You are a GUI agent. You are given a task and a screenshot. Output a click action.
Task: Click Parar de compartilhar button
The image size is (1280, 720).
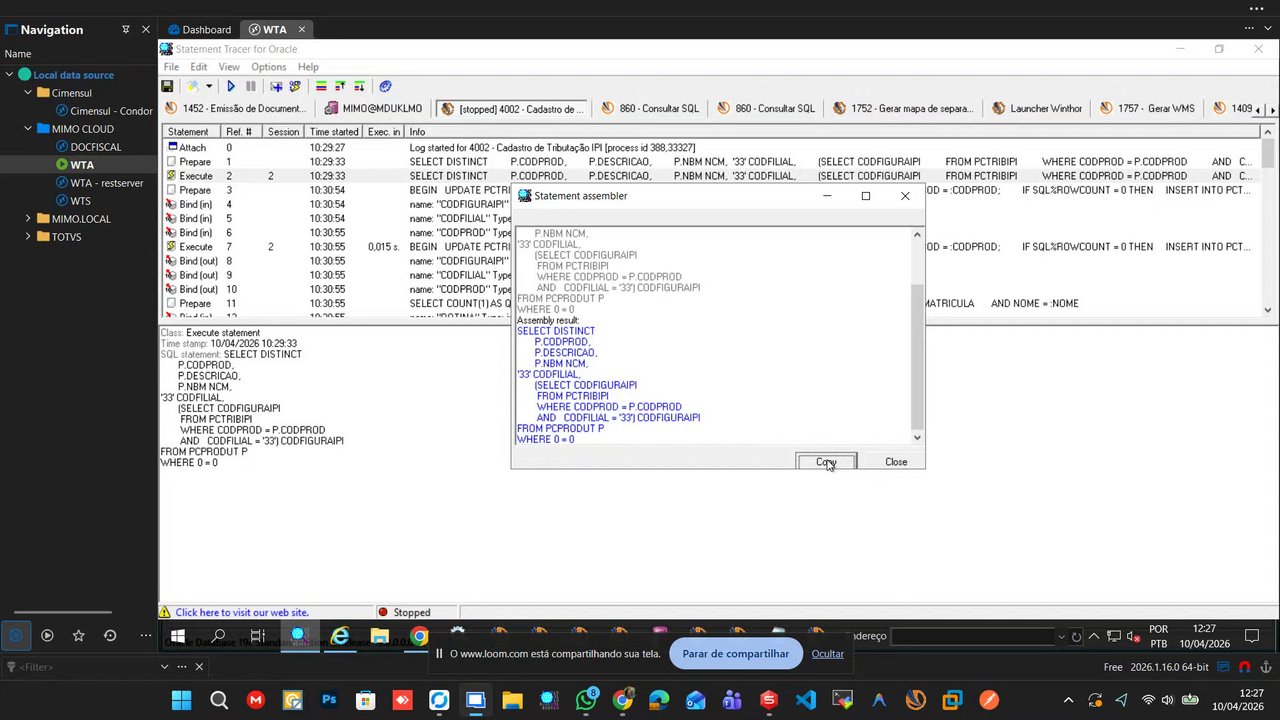pos(735,653)
